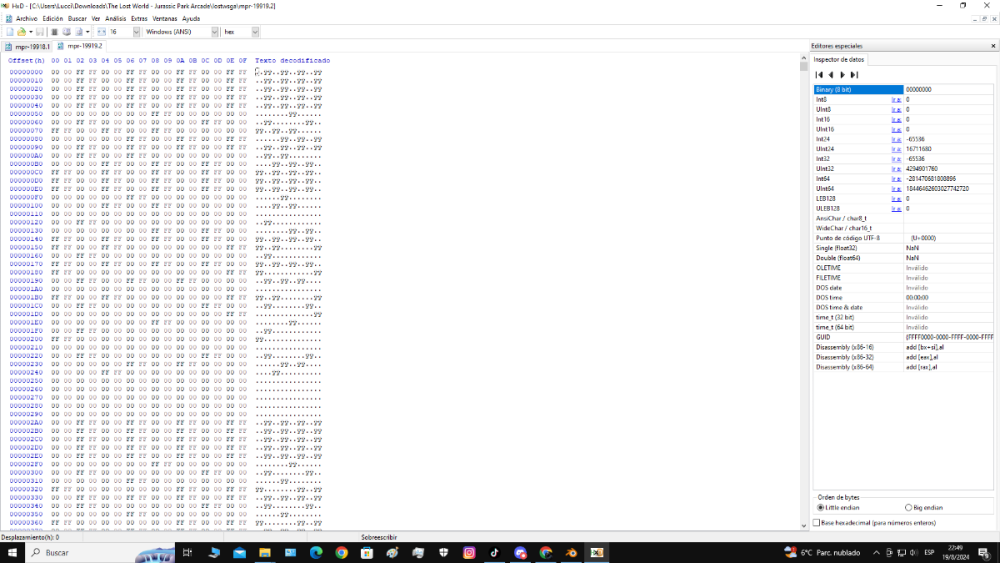Switch to the mpr-19918.1 file tab

click(x=27, y=47)
